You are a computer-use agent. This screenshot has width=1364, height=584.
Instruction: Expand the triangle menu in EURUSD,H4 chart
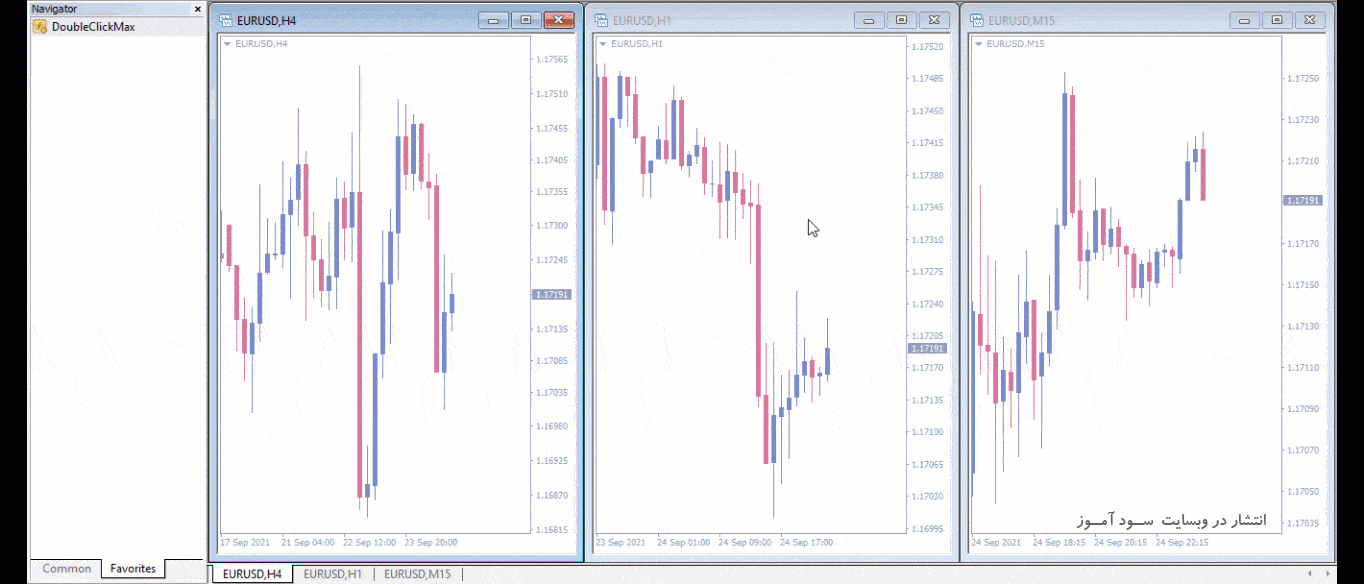click(x=227, y=44)
